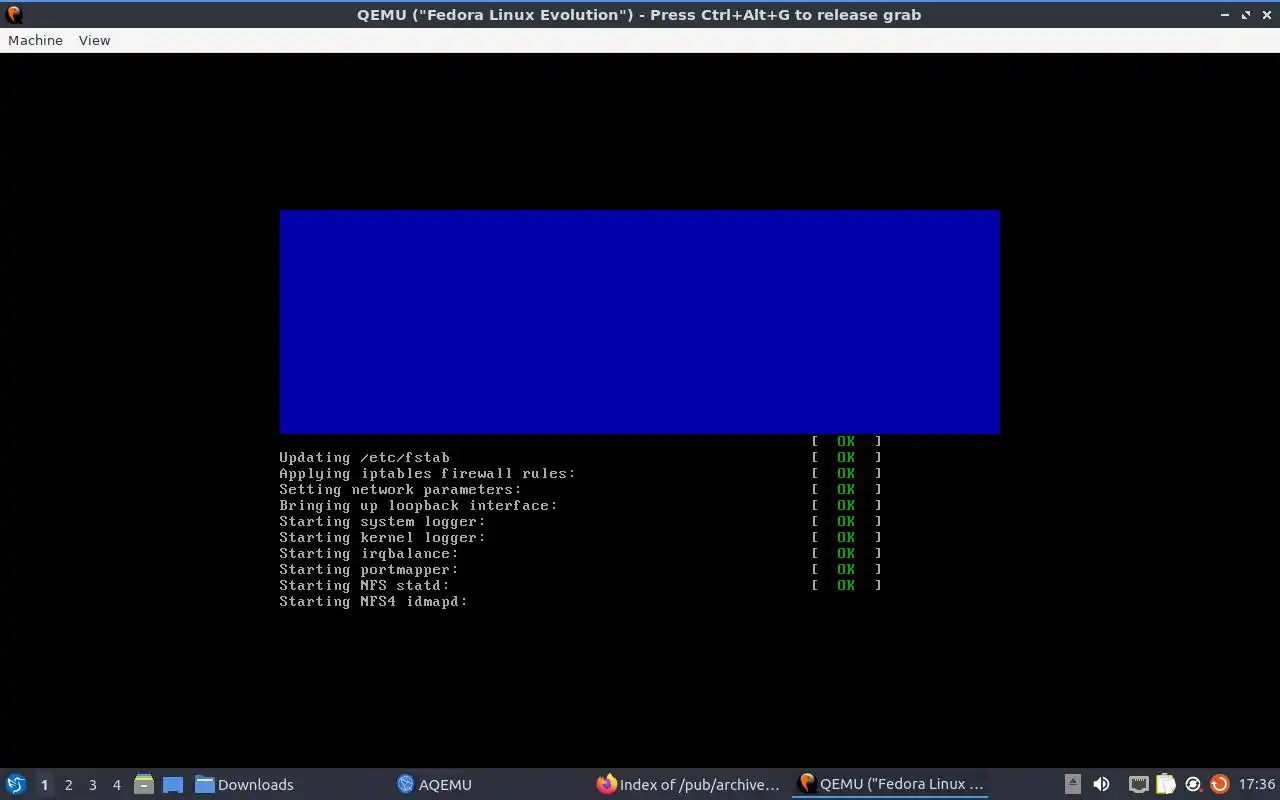Click the orange update notifier tray icon

point(1219,784)
